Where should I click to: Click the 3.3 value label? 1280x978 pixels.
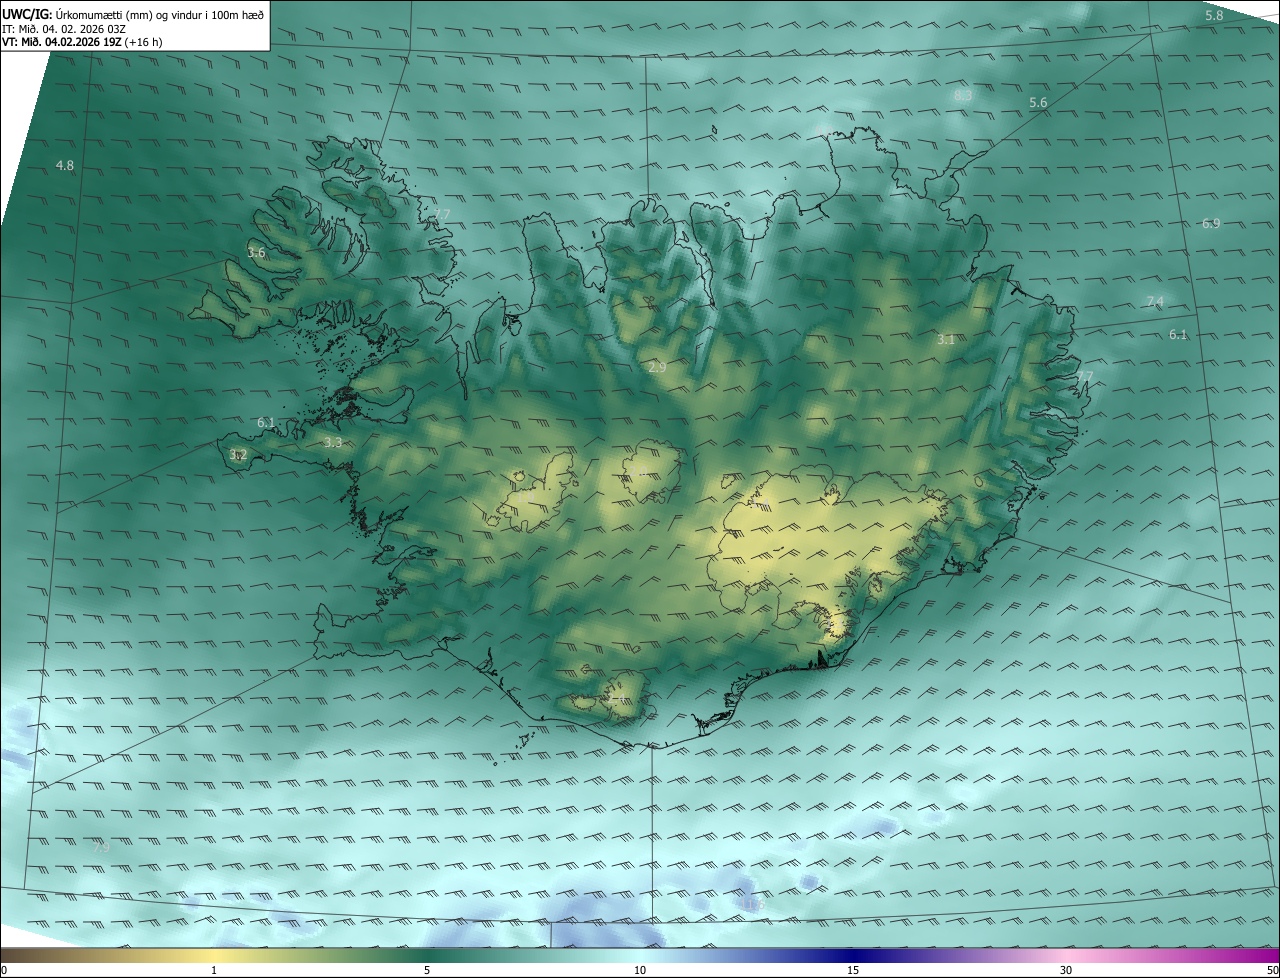pyautogui.click(x=333, y=442)
